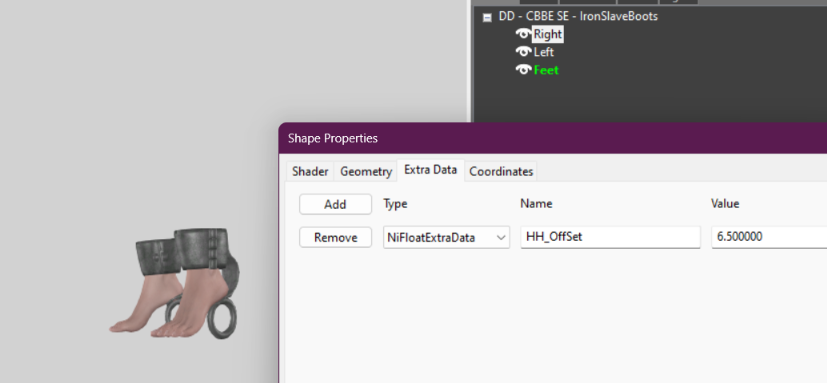The image size is (827, 383).
Task: Toggle visibility of the Right shape
Action: tap(523, 34)
